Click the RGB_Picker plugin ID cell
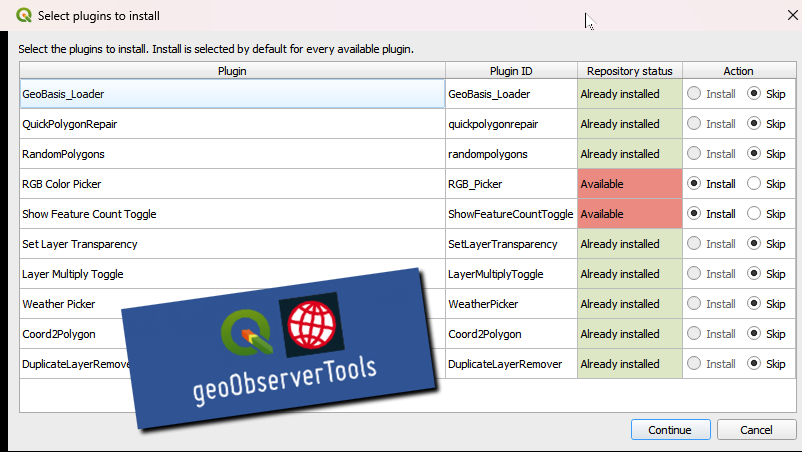 pos(511,184)
